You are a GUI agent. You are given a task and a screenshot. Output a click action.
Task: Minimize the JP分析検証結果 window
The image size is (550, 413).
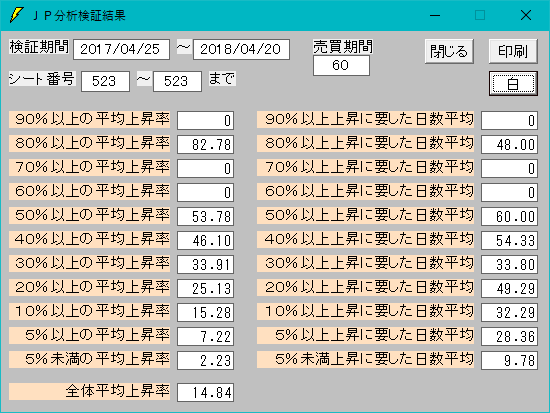click(x=435, y=15)
